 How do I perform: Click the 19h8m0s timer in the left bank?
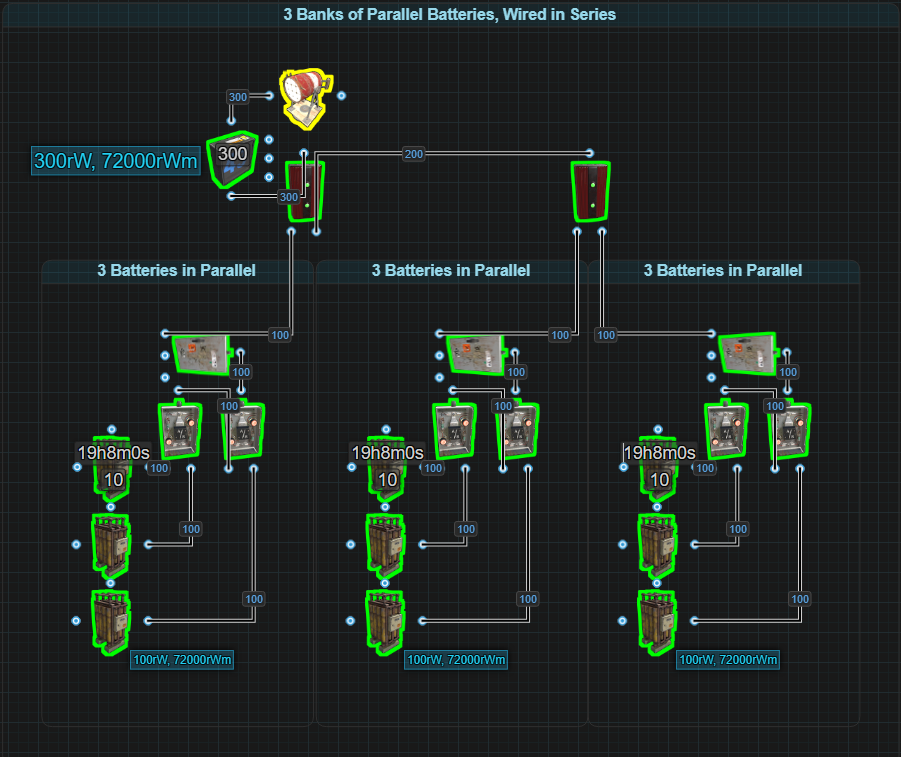113,453
